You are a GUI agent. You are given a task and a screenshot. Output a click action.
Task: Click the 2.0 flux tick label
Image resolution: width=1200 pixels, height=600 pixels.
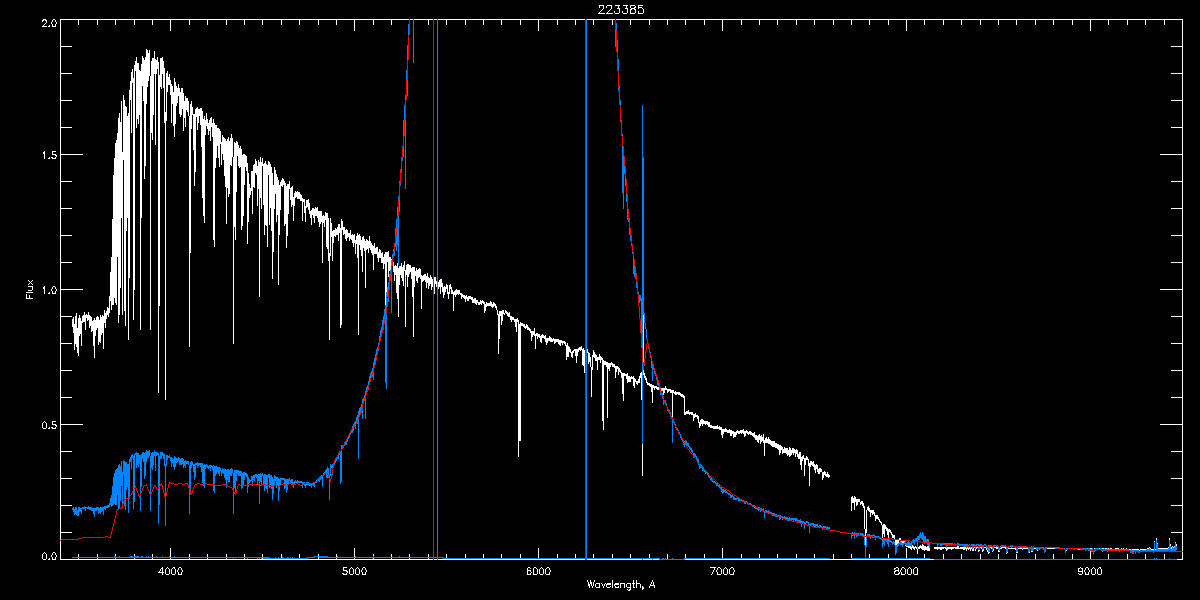(47, 22)
